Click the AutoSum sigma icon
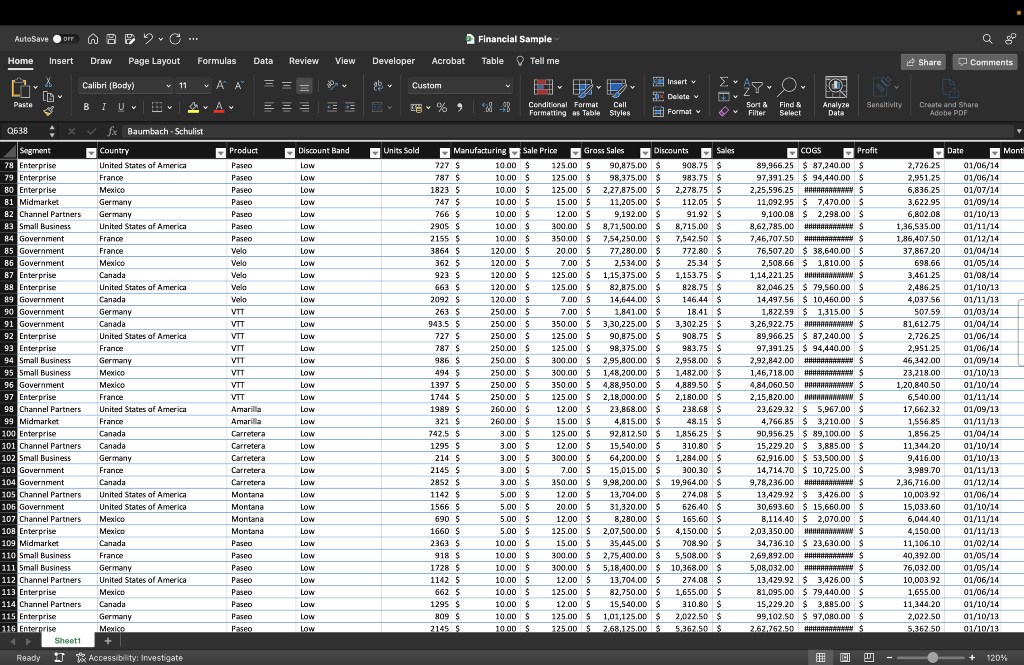The image size is (1024, 665). coord(724,82)
